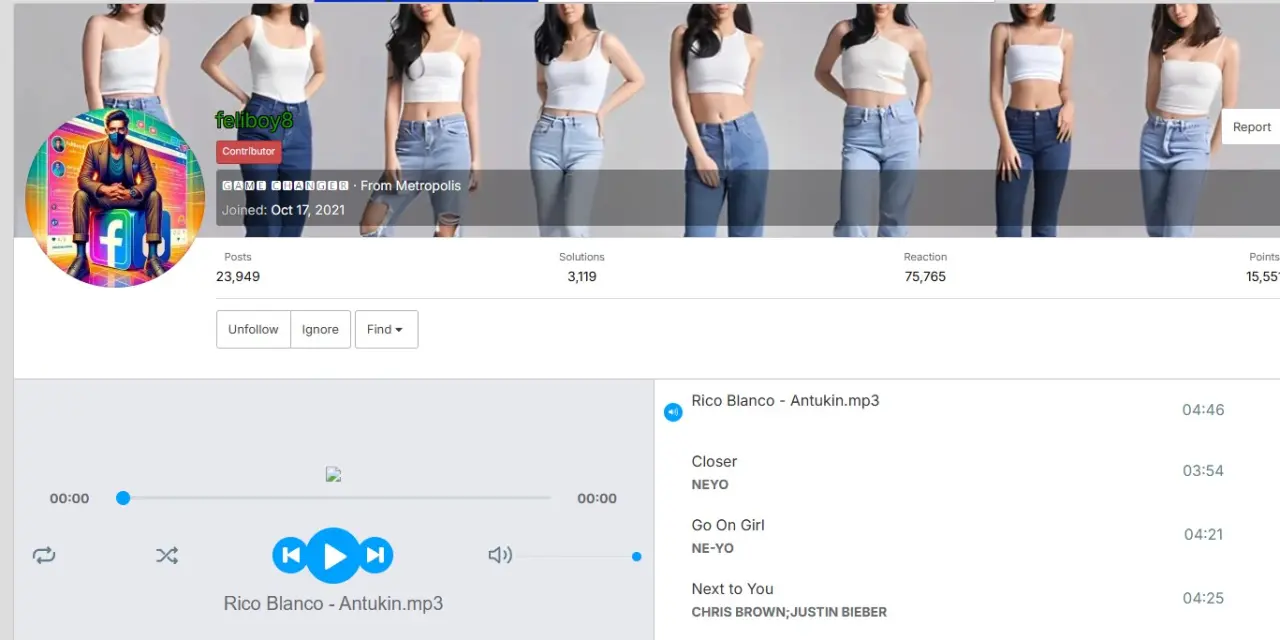Open the Posts count 23,949
The height and width of the screenshot is (640, 1280).
tap(238, 276)
